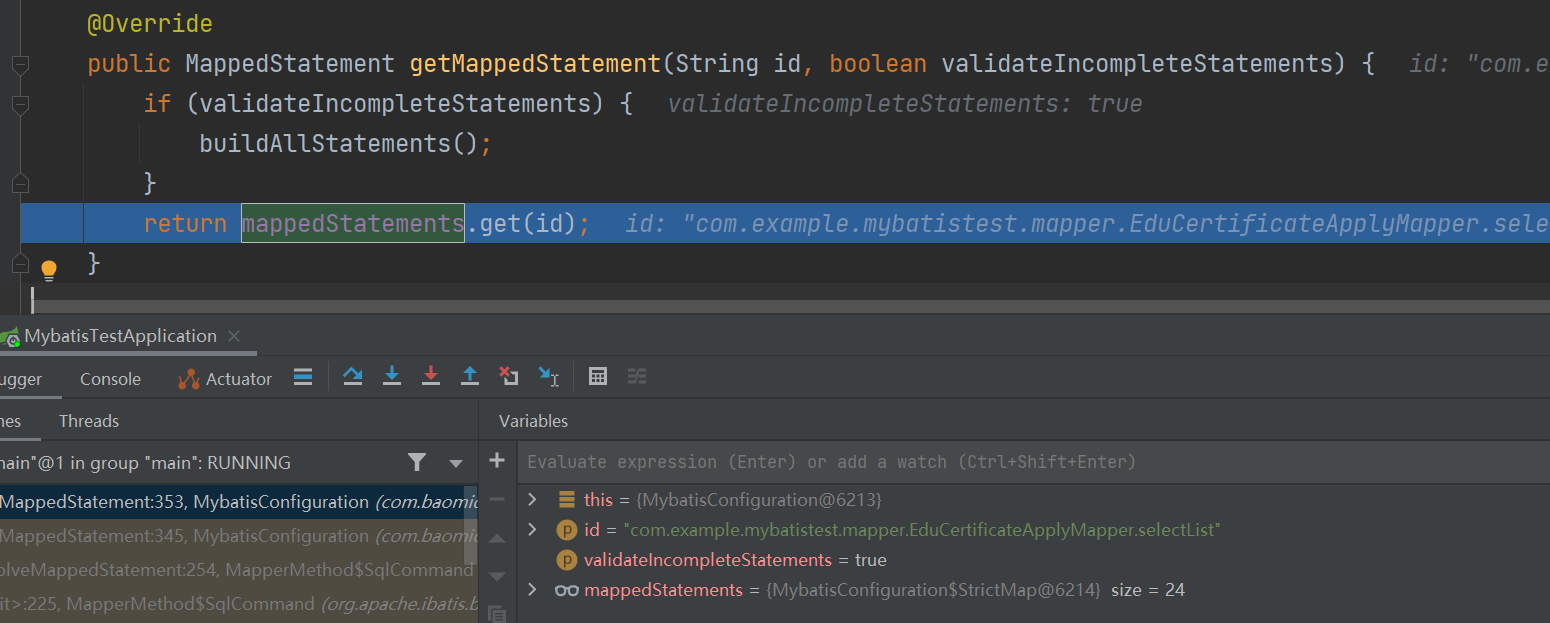
Task: Click the Show Execution Point icon
Action: (303, 377)
